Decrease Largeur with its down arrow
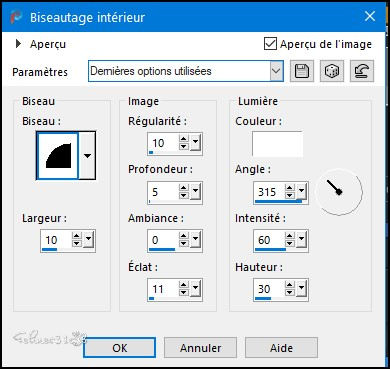Viewport: 390px width, 369px height. [77, 244]
